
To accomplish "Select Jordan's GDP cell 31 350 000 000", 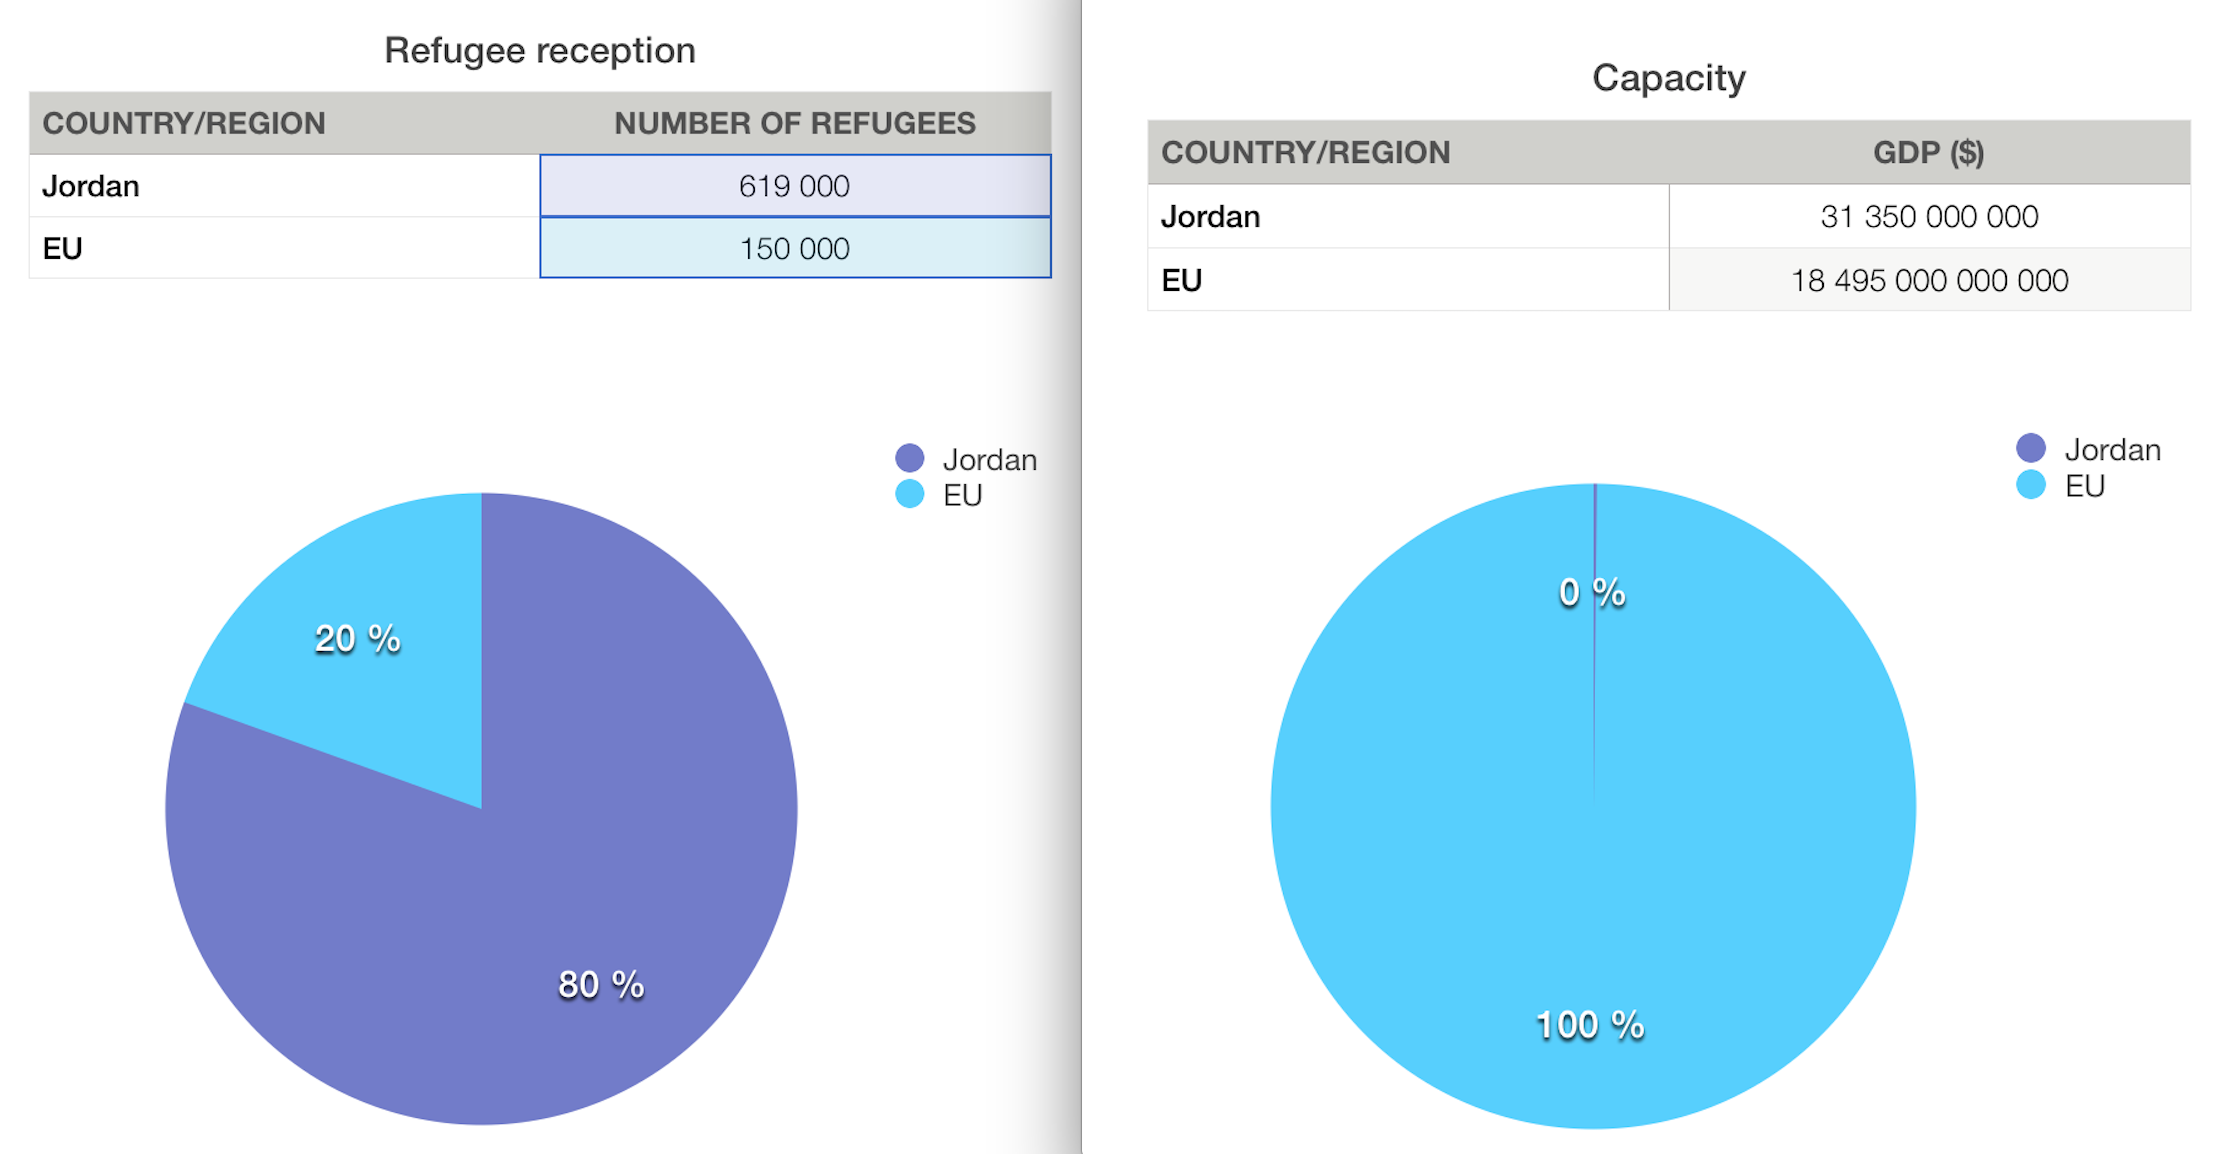I will coord(1928,217).
